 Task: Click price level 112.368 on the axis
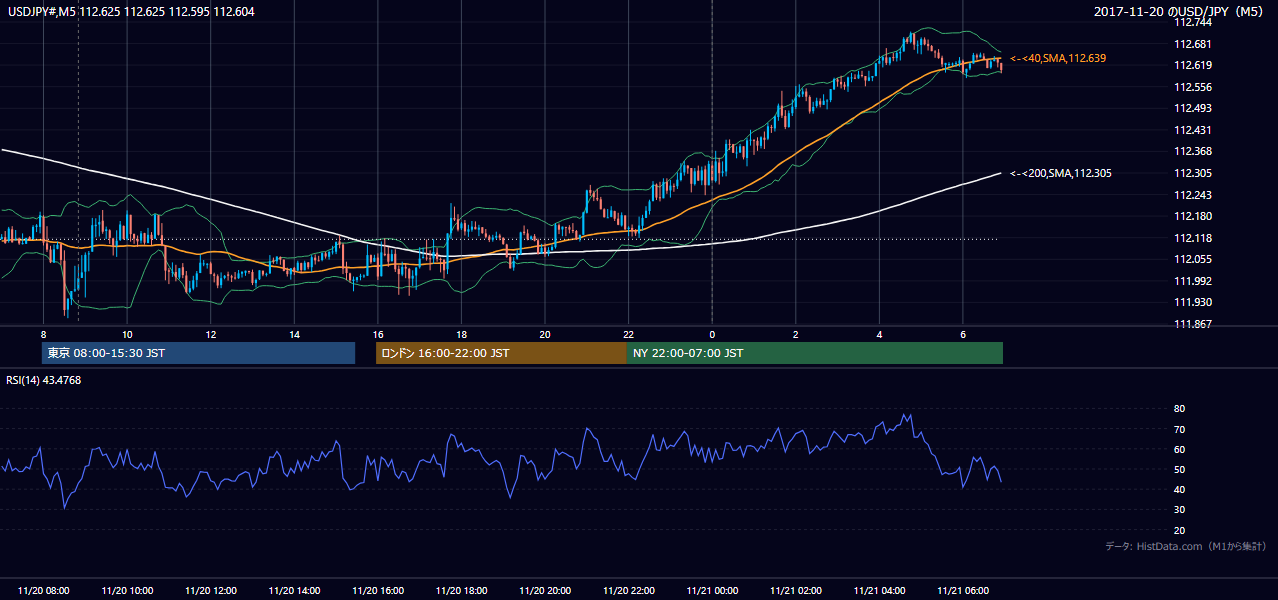point(1194,151)
